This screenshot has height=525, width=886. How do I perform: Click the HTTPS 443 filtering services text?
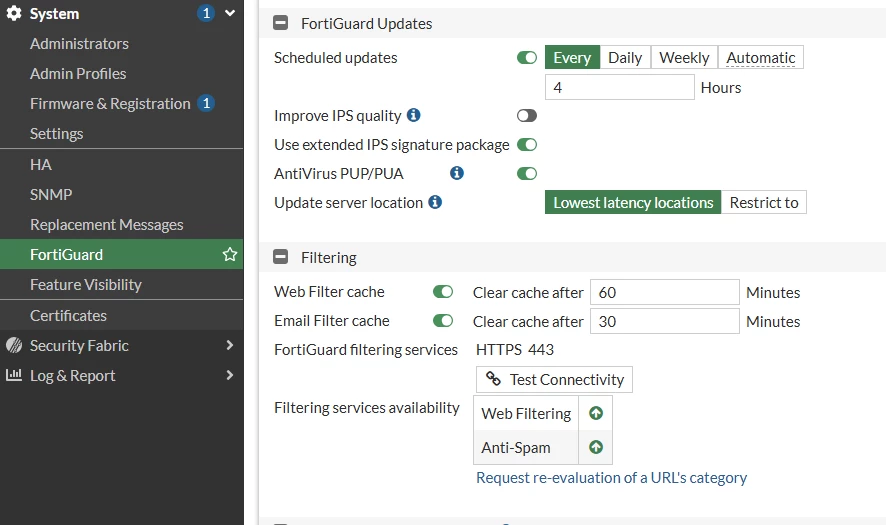click(515, 350)
